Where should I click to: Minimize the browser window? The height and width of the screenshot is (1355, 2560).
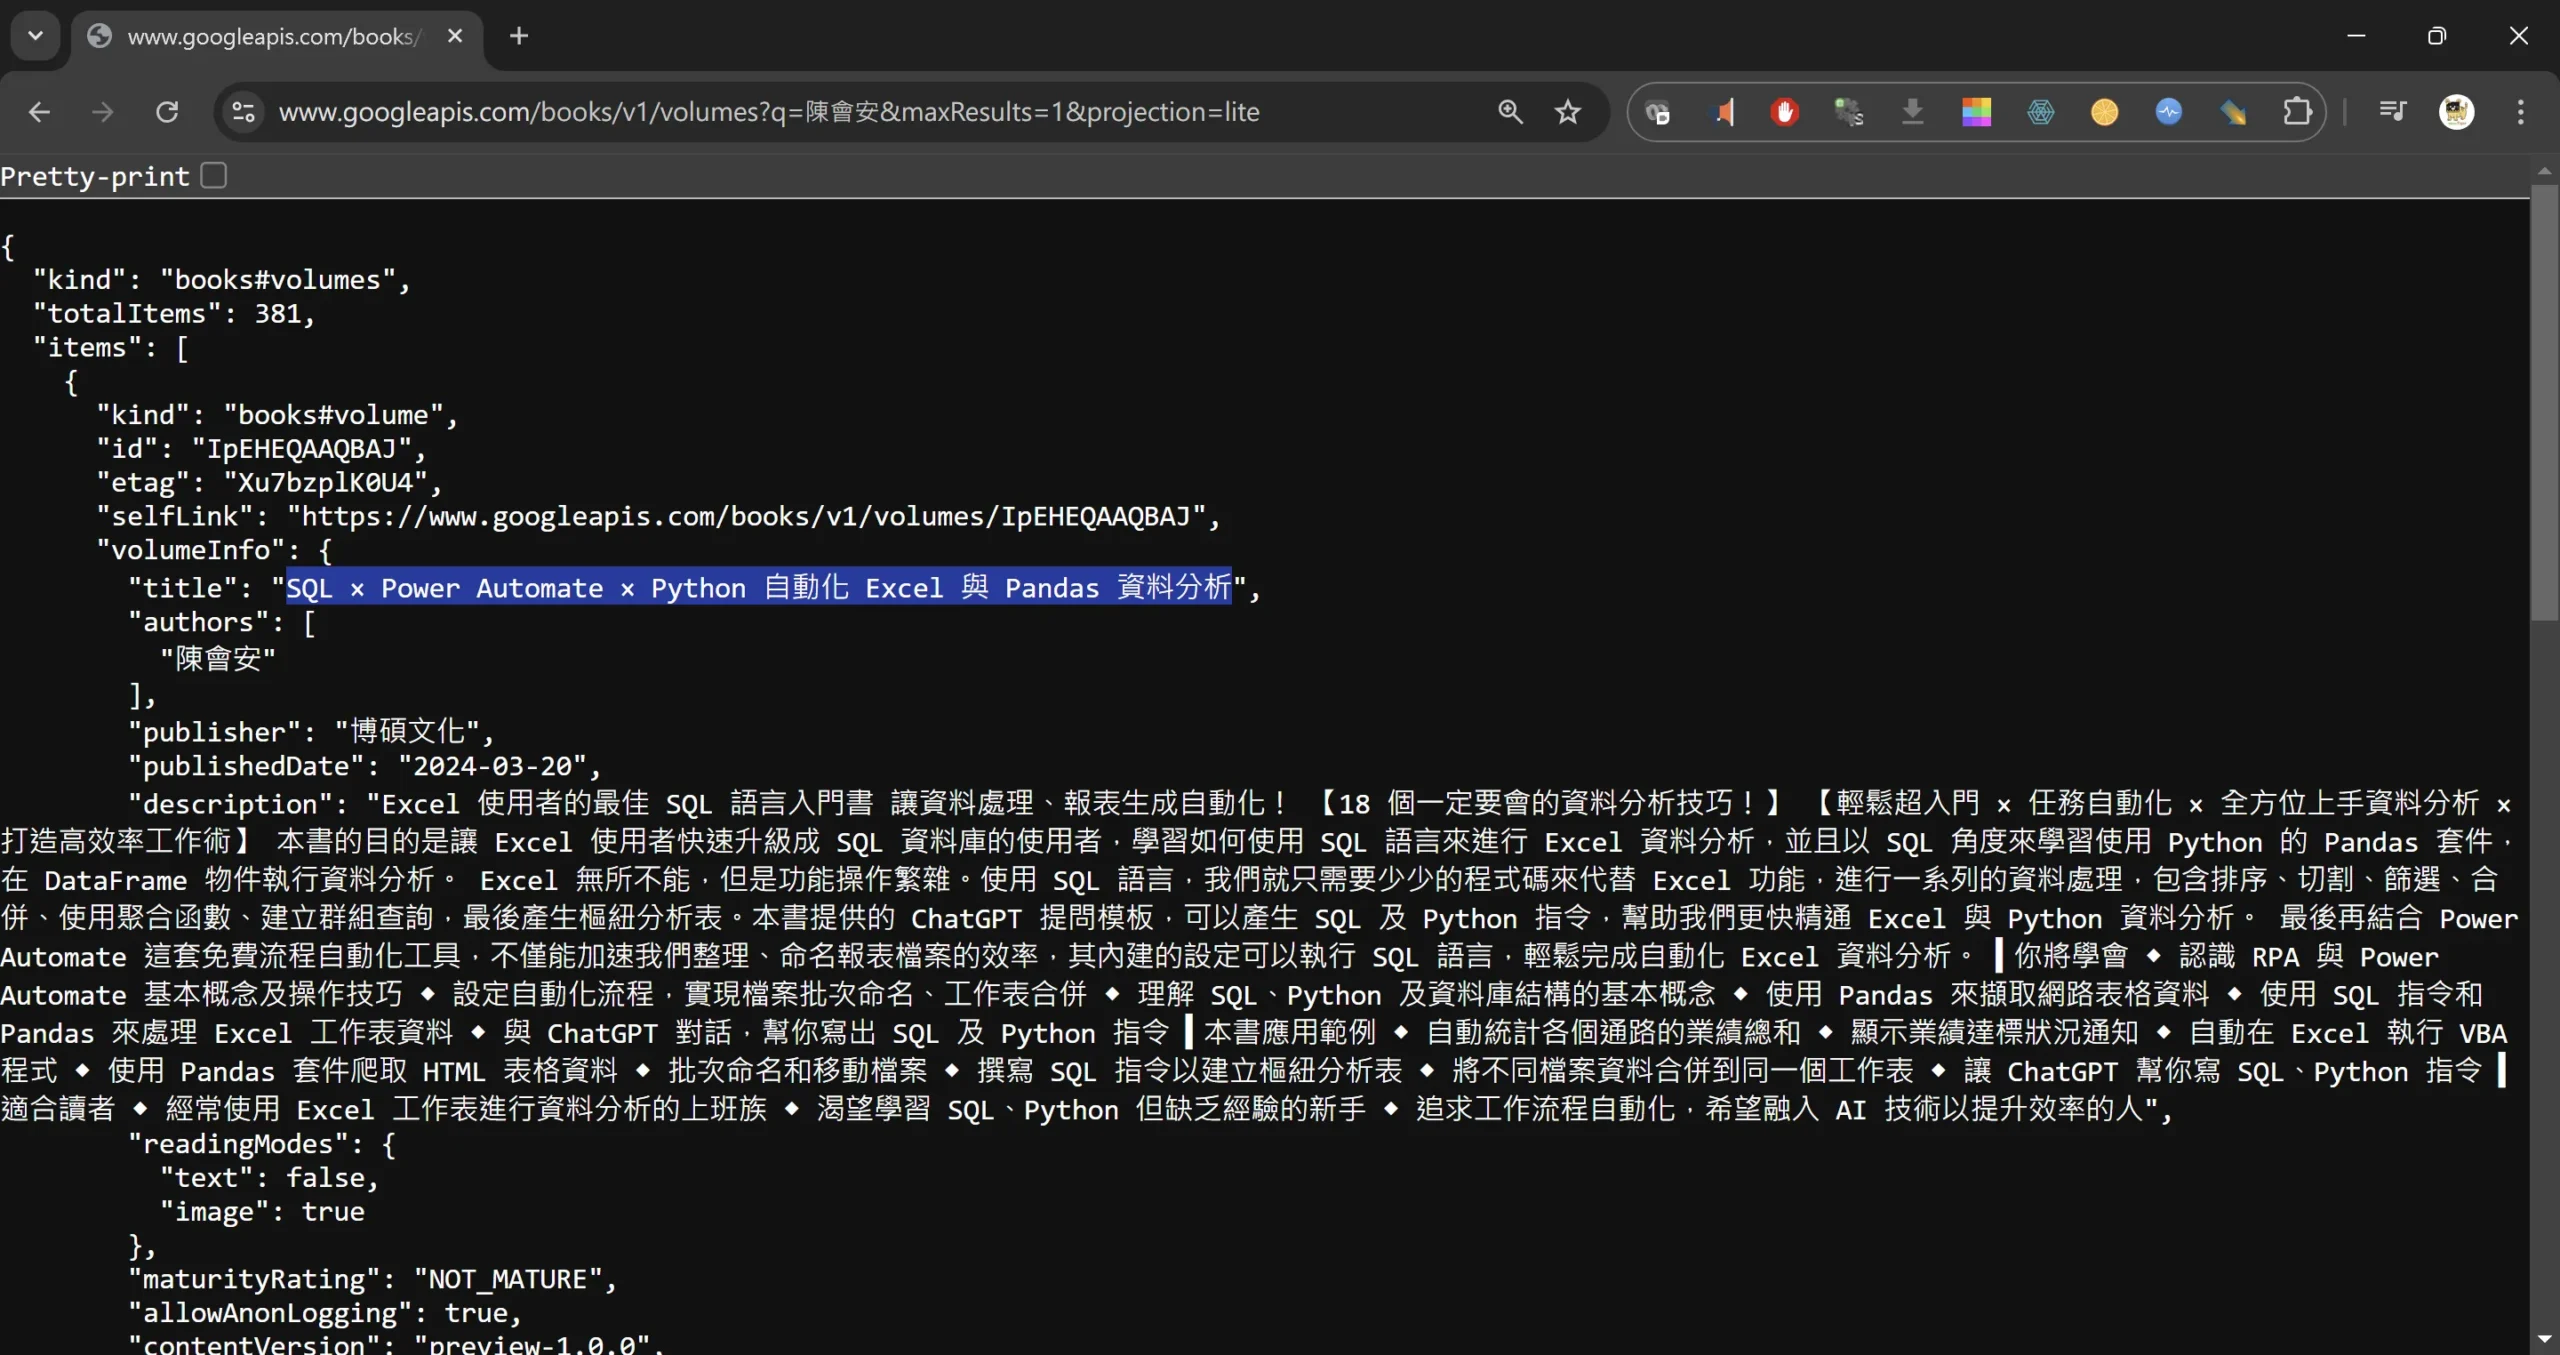tap(2356, 36)
